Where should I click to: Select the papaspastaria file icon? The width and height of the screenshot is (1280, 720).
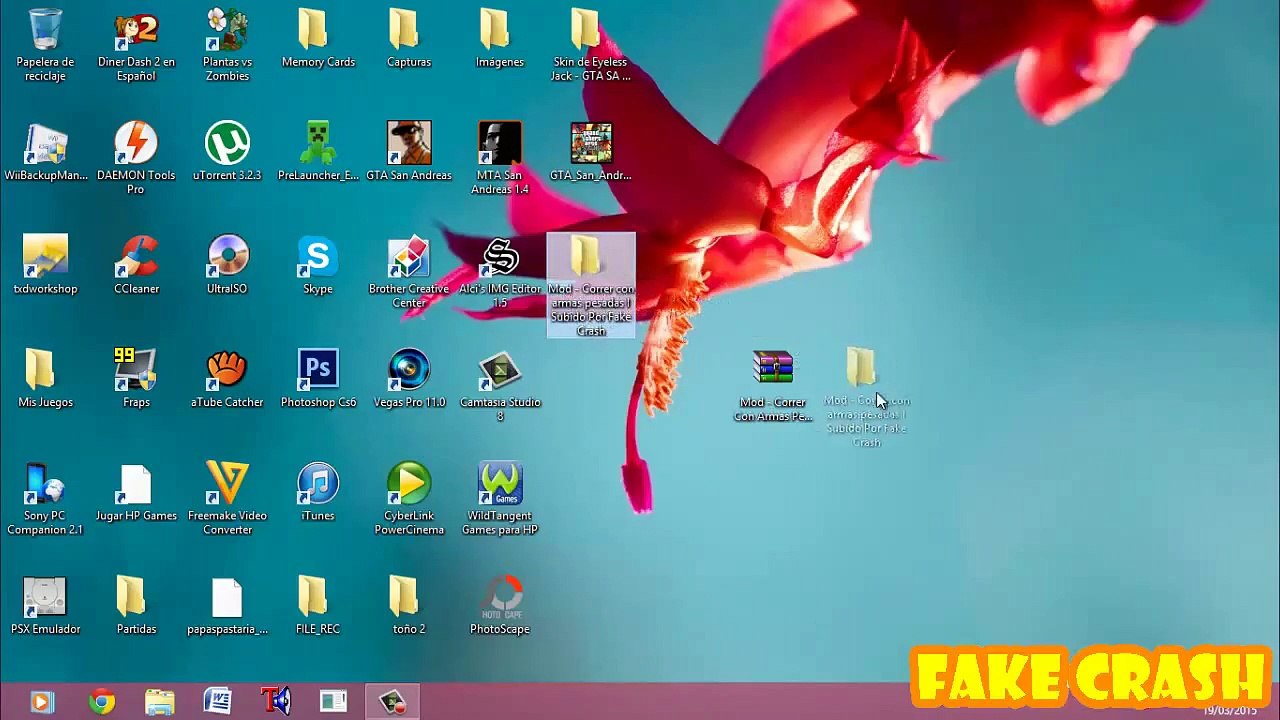coord(227,606)
